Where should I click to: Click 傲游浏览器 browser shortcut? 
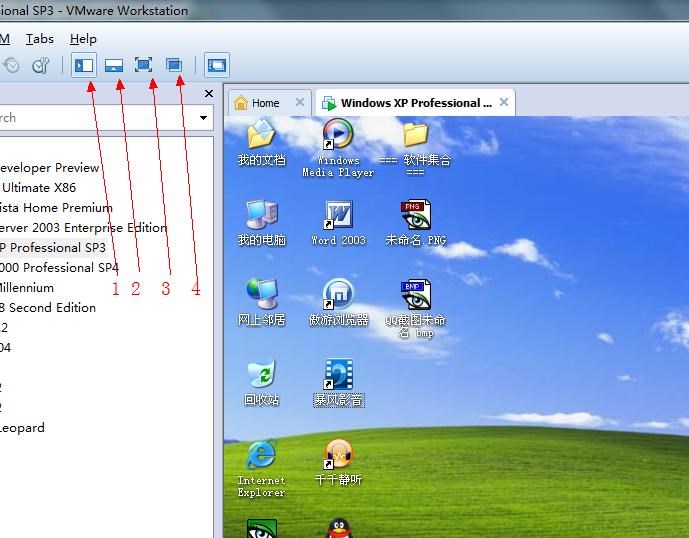coord(338,302)
